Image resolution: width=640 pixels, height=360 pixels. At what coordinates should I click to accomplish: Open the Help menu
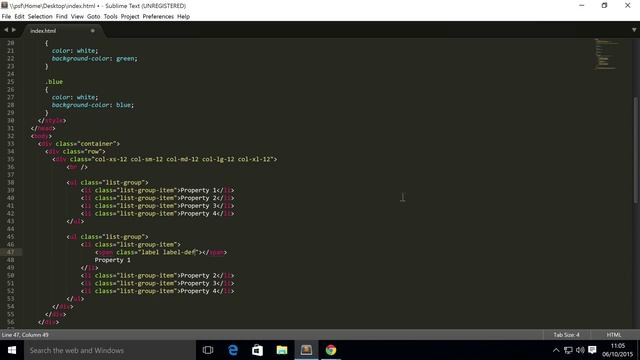[183, 16]
